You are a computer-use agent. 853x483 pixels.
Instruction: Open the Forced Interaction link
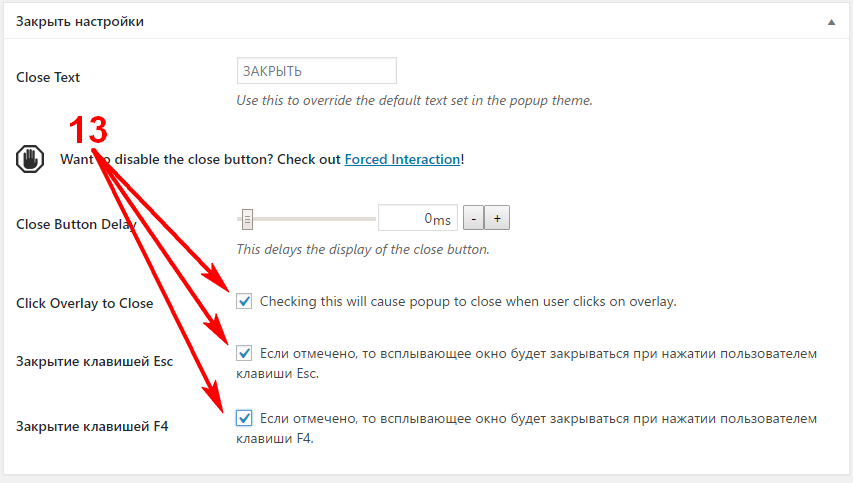click(403, 159)
